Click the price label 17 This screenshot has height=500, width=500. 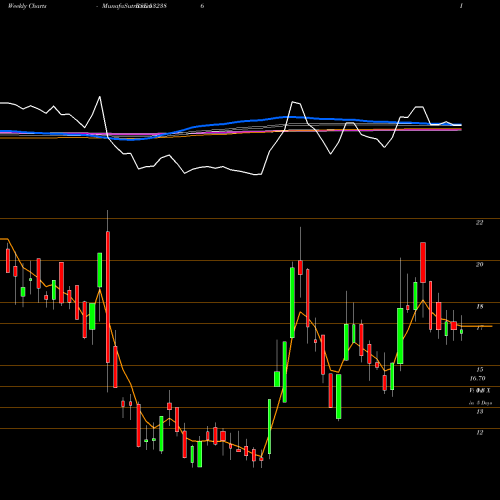(x=479, y=328)
